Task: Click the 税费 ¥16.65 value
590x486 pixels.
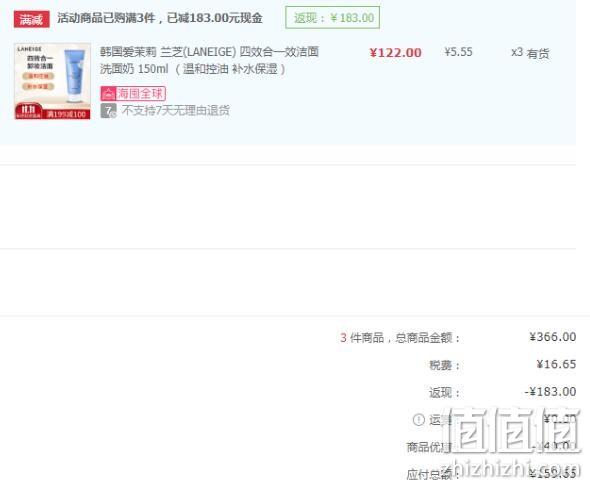Action: click(x=556, y=364)
